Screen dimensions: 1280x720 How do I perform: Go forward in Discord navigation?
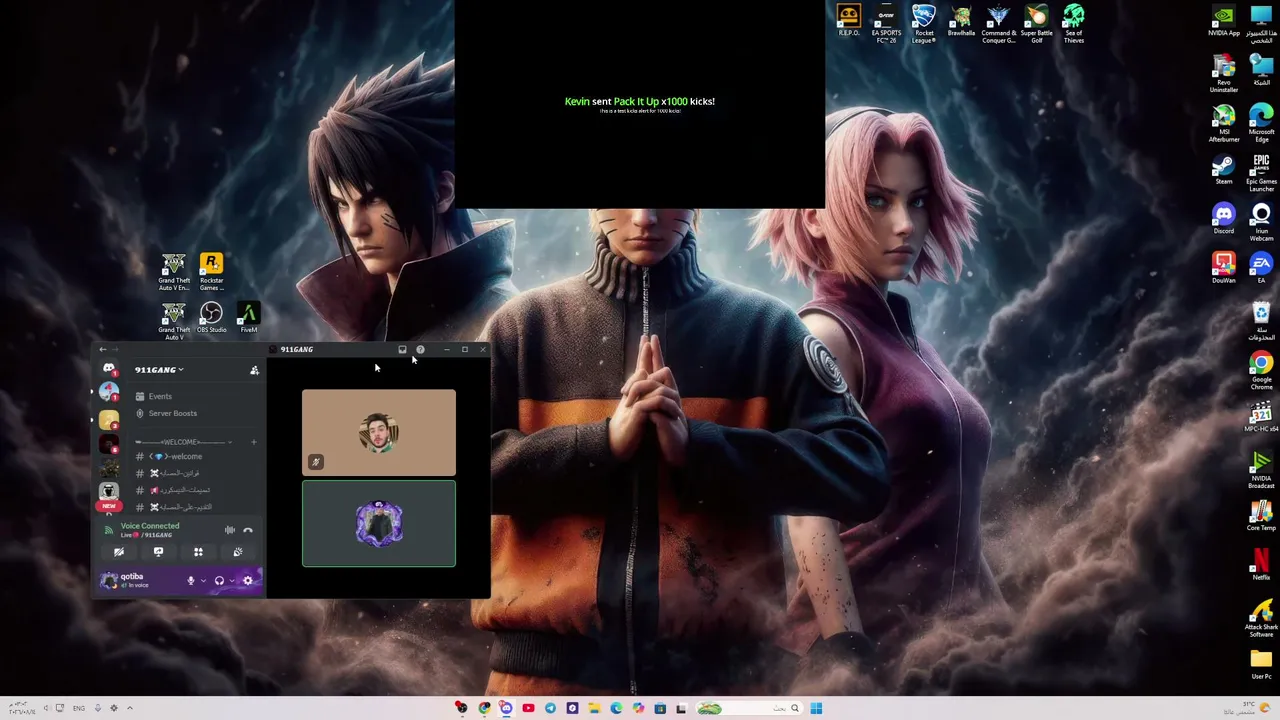pos(114,349)
